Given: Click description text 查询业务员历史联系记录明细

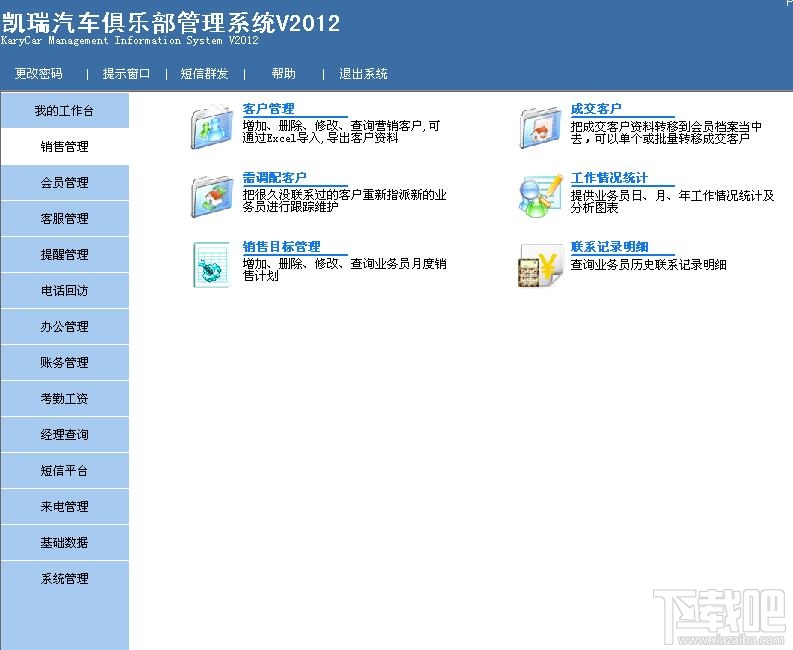Looking at the screenshot, I should [648, 265].
